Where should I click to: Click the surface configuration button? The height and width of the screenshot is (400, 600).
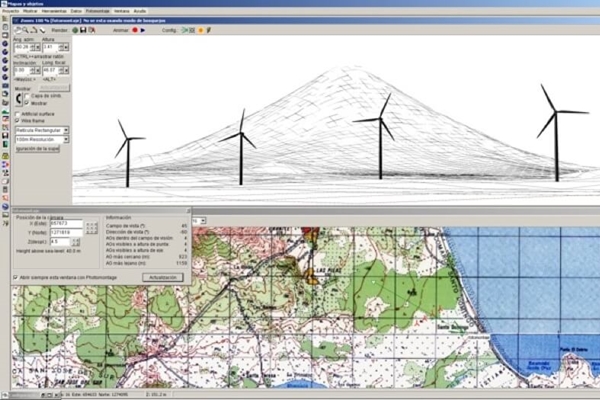[40, 148]
